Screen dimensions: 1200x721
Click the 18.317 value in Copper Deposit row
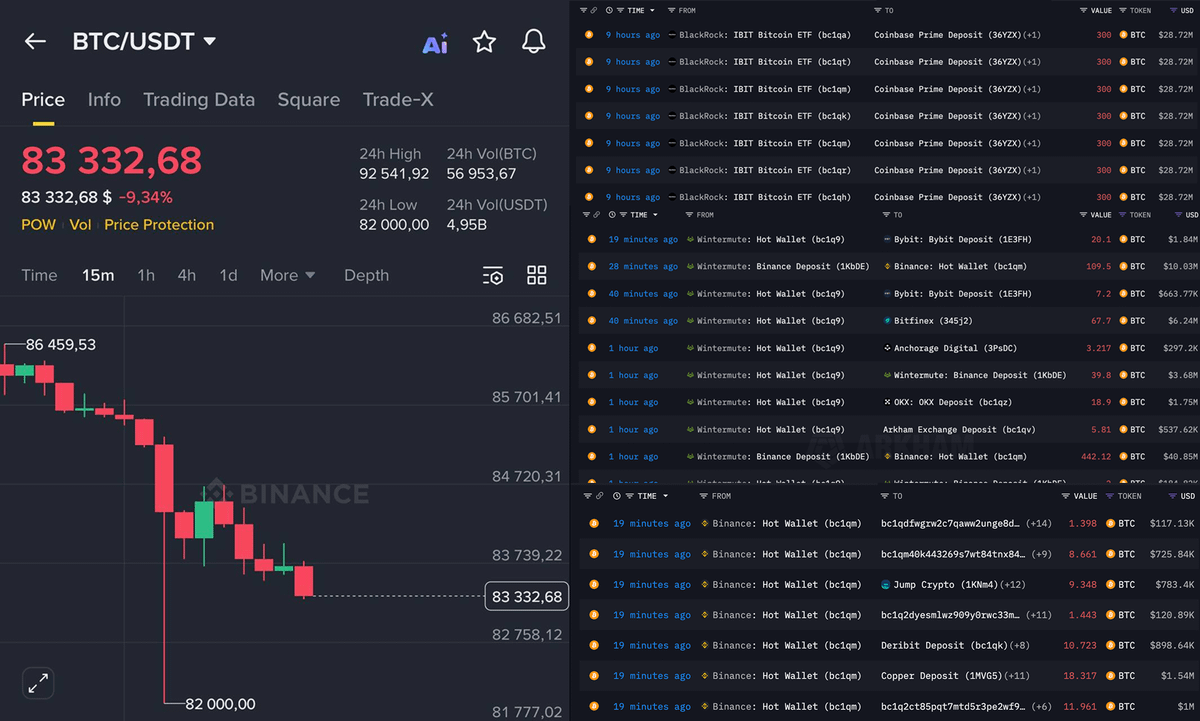pyautogui.click(x=1082, y=676)
